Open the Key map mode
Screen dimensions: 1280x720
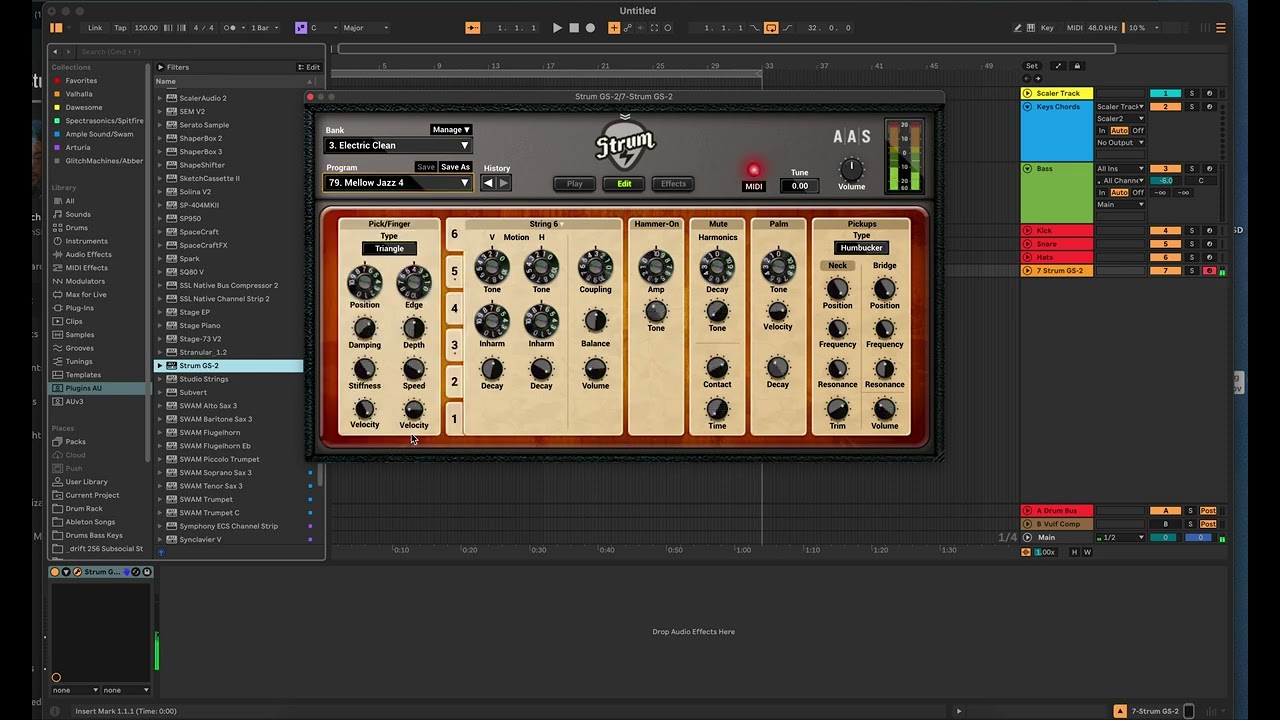(x=1047, y=28)
